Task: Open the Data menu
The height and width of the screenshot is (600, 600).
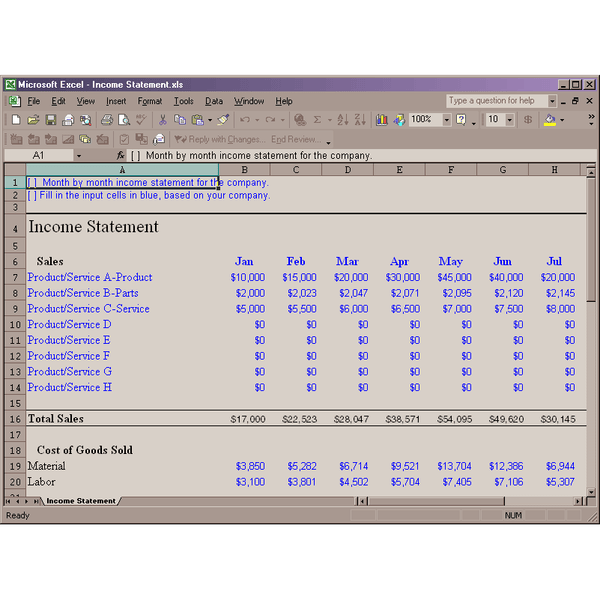Action: point(214,101)
